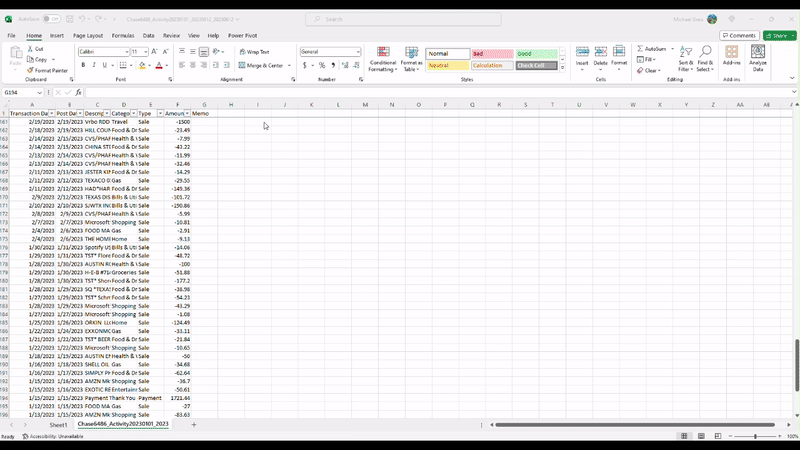This screenshot has width=800, height=450.
Task: Open the font size dropdown
Action: pos(146,52)
